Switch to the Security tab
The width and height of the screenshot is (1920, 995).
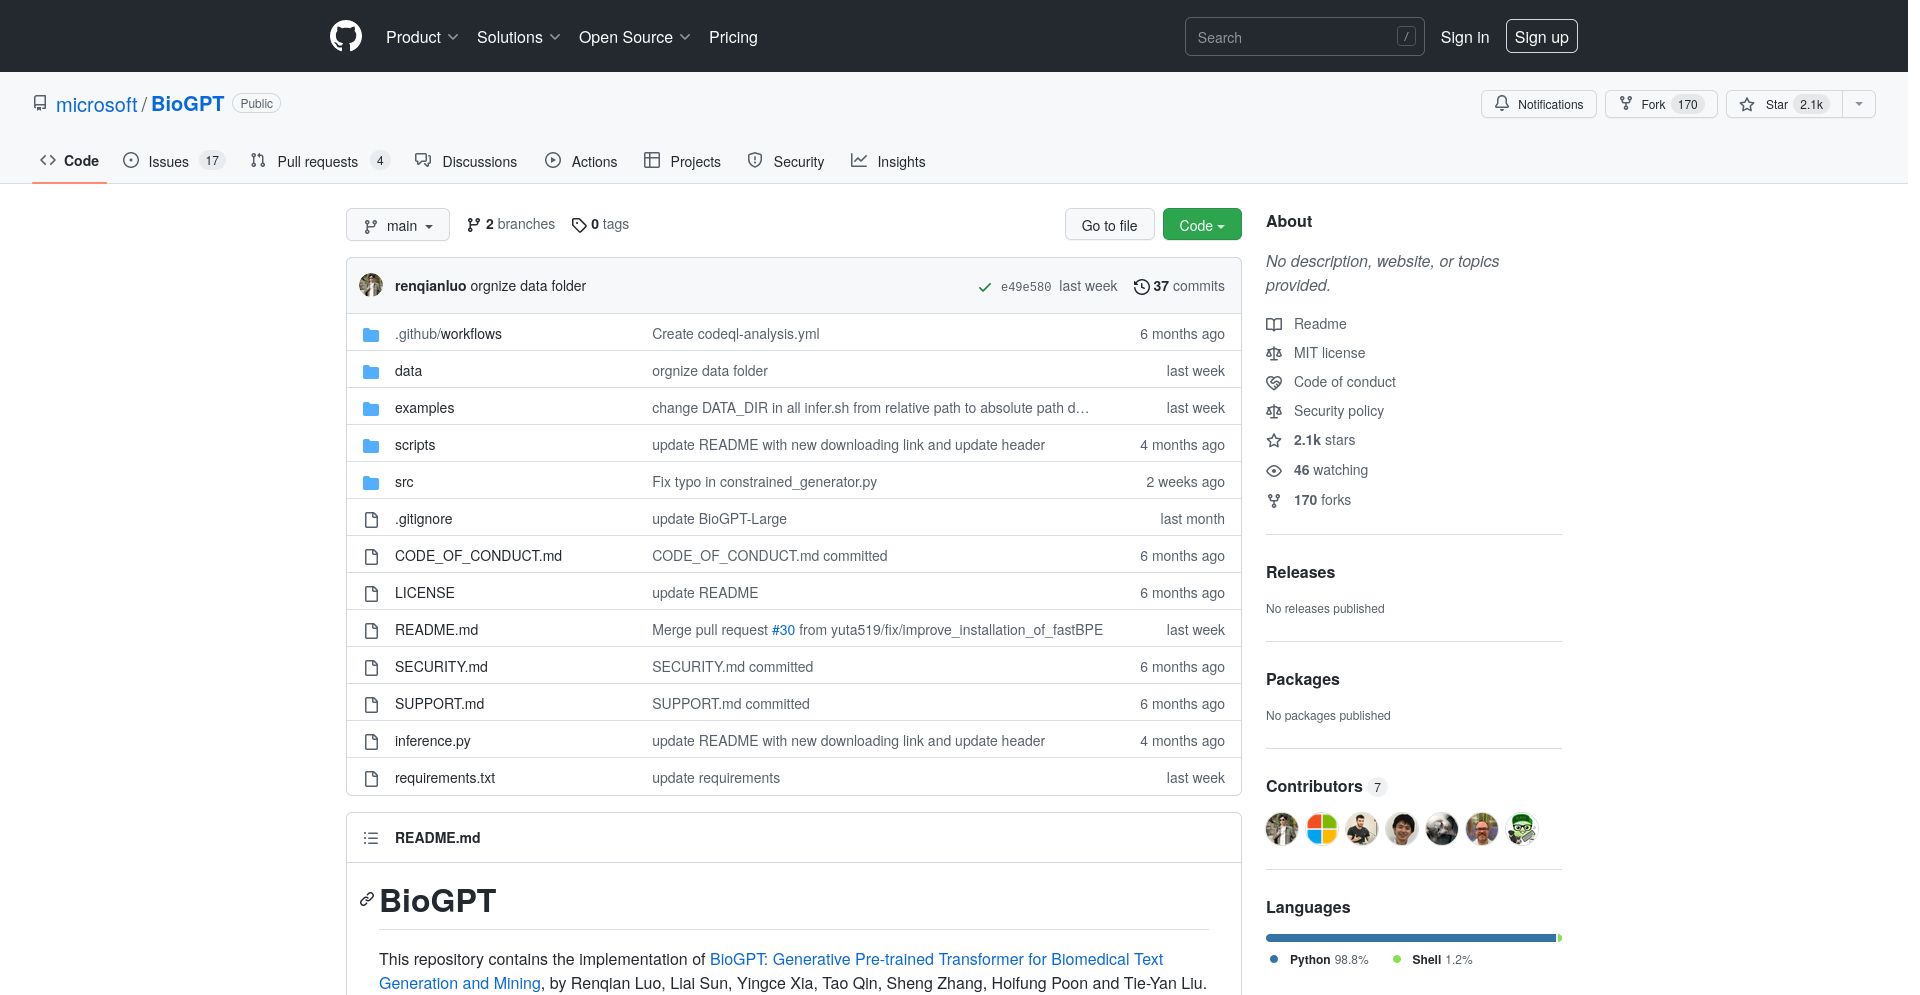pos(786,161)
